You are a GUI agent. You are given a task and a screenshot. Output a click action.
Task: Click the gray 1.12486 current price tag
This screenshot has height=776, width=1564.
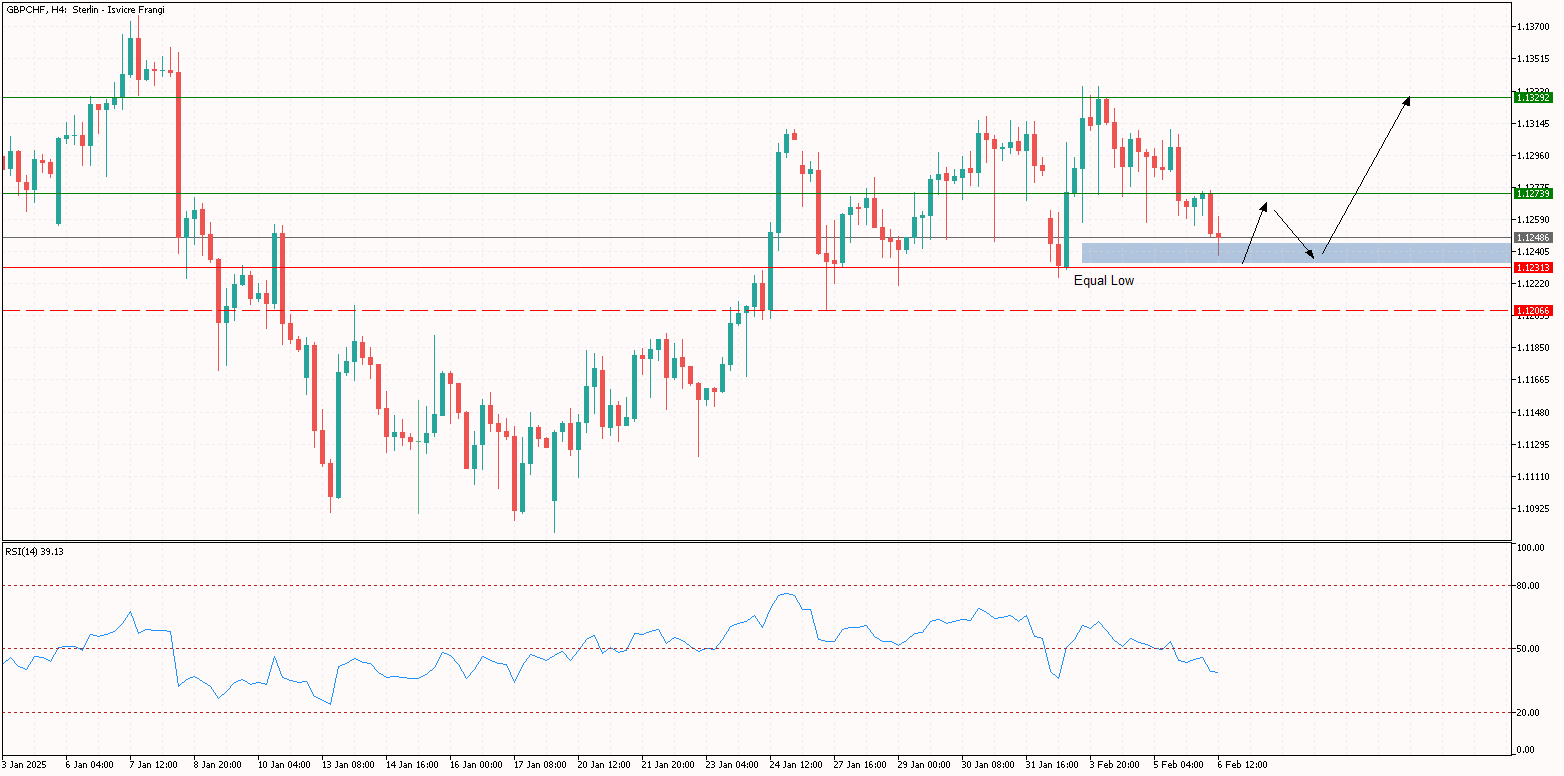click(x=1534, y=238)
